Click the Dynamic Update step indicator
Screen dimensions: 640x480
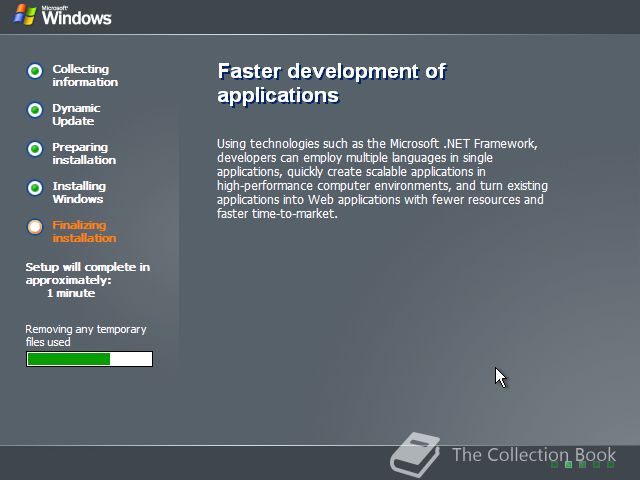click(x=35, y=110)
